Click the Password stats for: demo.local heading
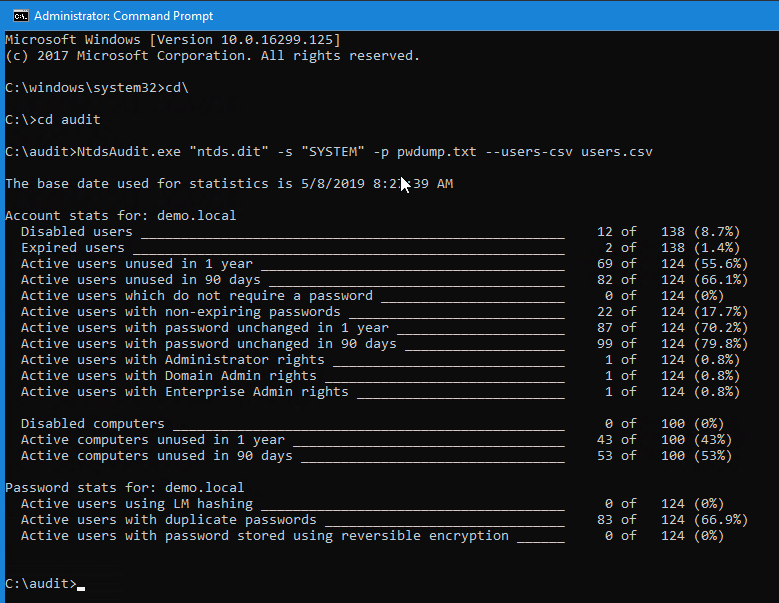 pos(125,488)
